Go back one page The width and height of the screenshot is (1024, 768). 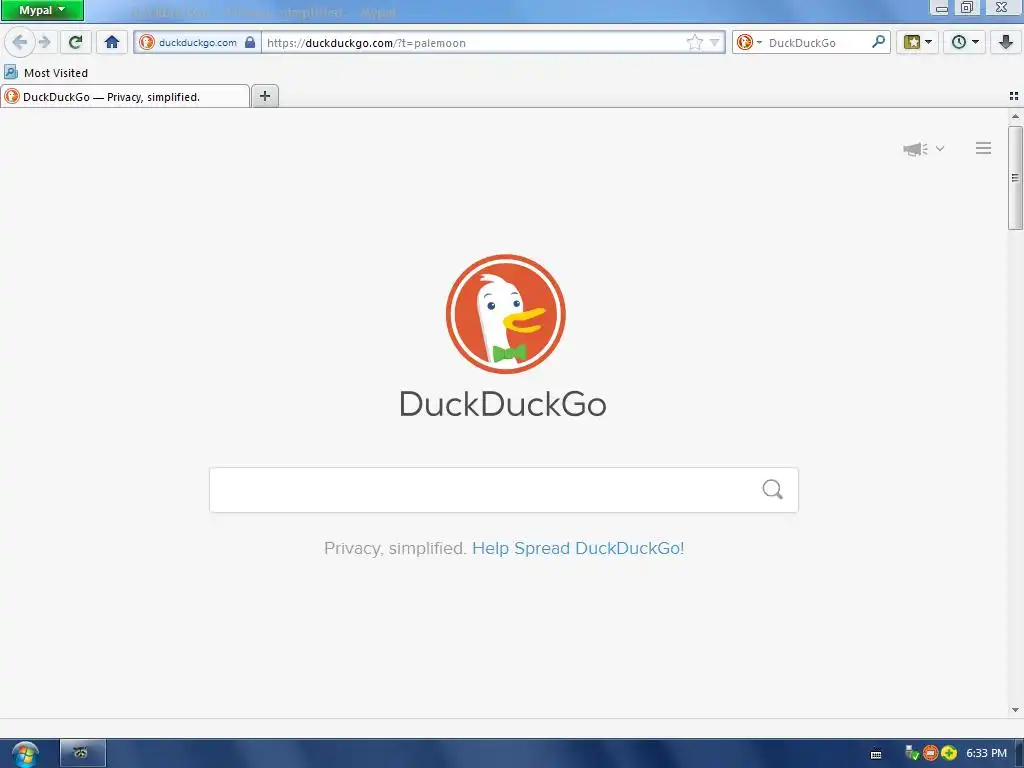19,42
